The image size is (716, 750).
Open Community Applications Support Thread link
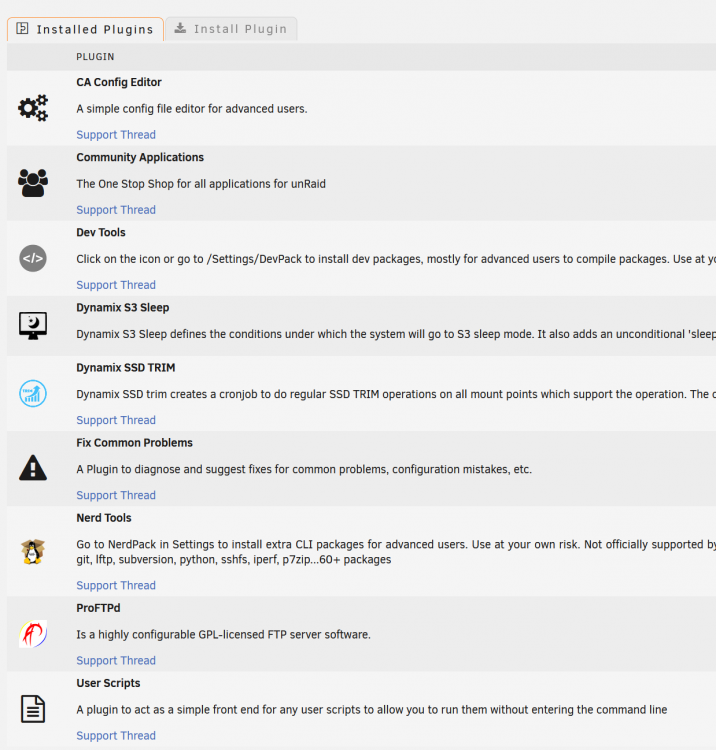point(116,210)
